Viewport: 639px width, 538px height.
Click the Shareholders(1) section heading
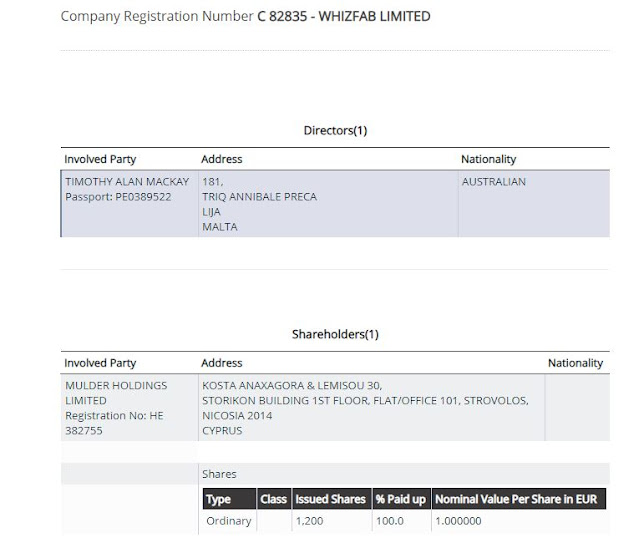(334, 334)
